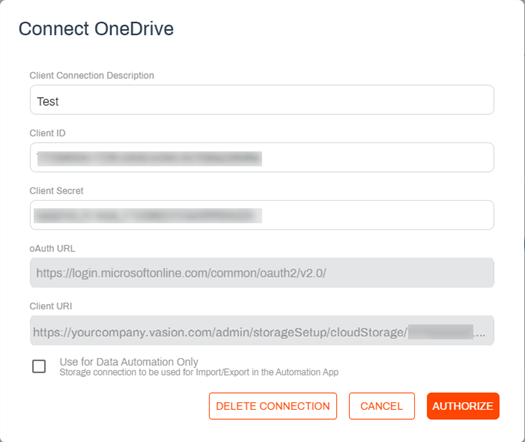Click the oAuth URL read-only field
Viewport: 525px width, 442px height.
click(x=262, y=273)
